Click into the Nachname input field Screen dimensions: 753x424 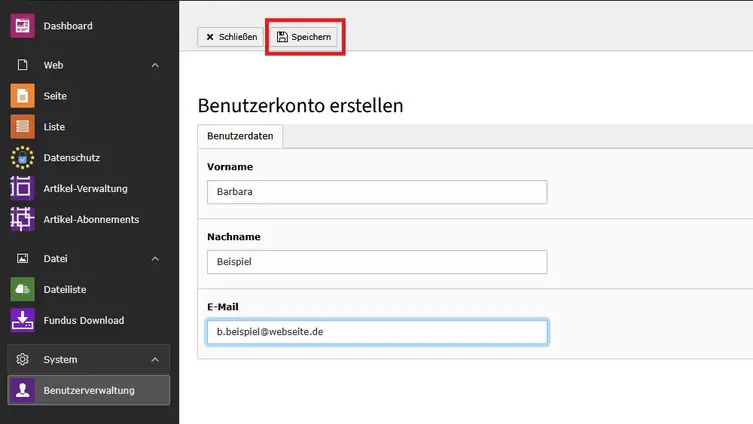coord(376,262)
